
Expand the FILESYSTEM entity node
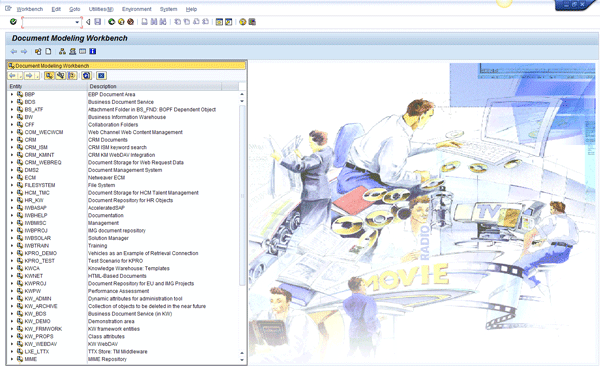pos(12,185)
